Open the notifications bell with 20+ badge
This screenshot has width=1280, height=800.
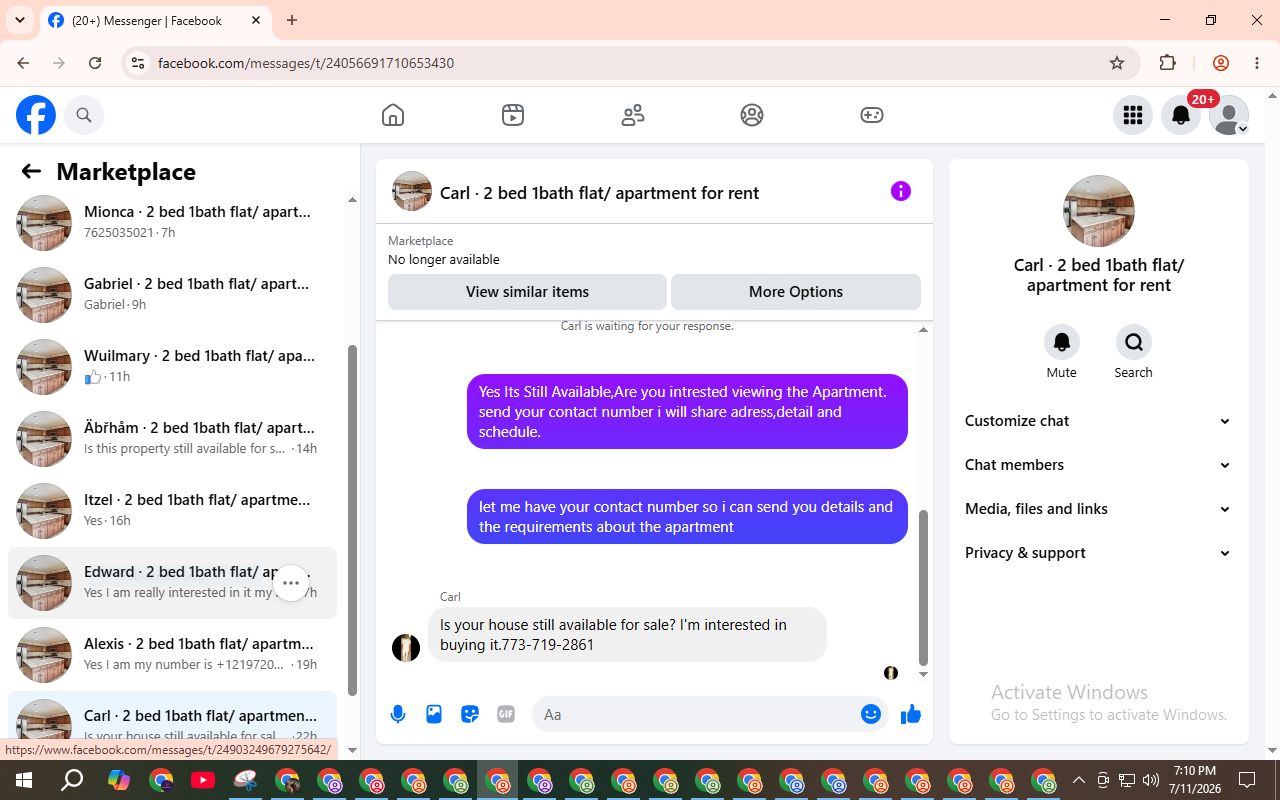click(x=1181, y=115)
